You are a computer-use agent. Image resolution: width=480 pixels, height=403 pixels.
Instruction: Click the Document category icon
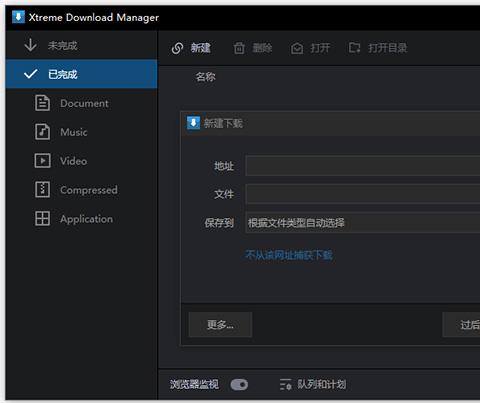coord(42,103)
